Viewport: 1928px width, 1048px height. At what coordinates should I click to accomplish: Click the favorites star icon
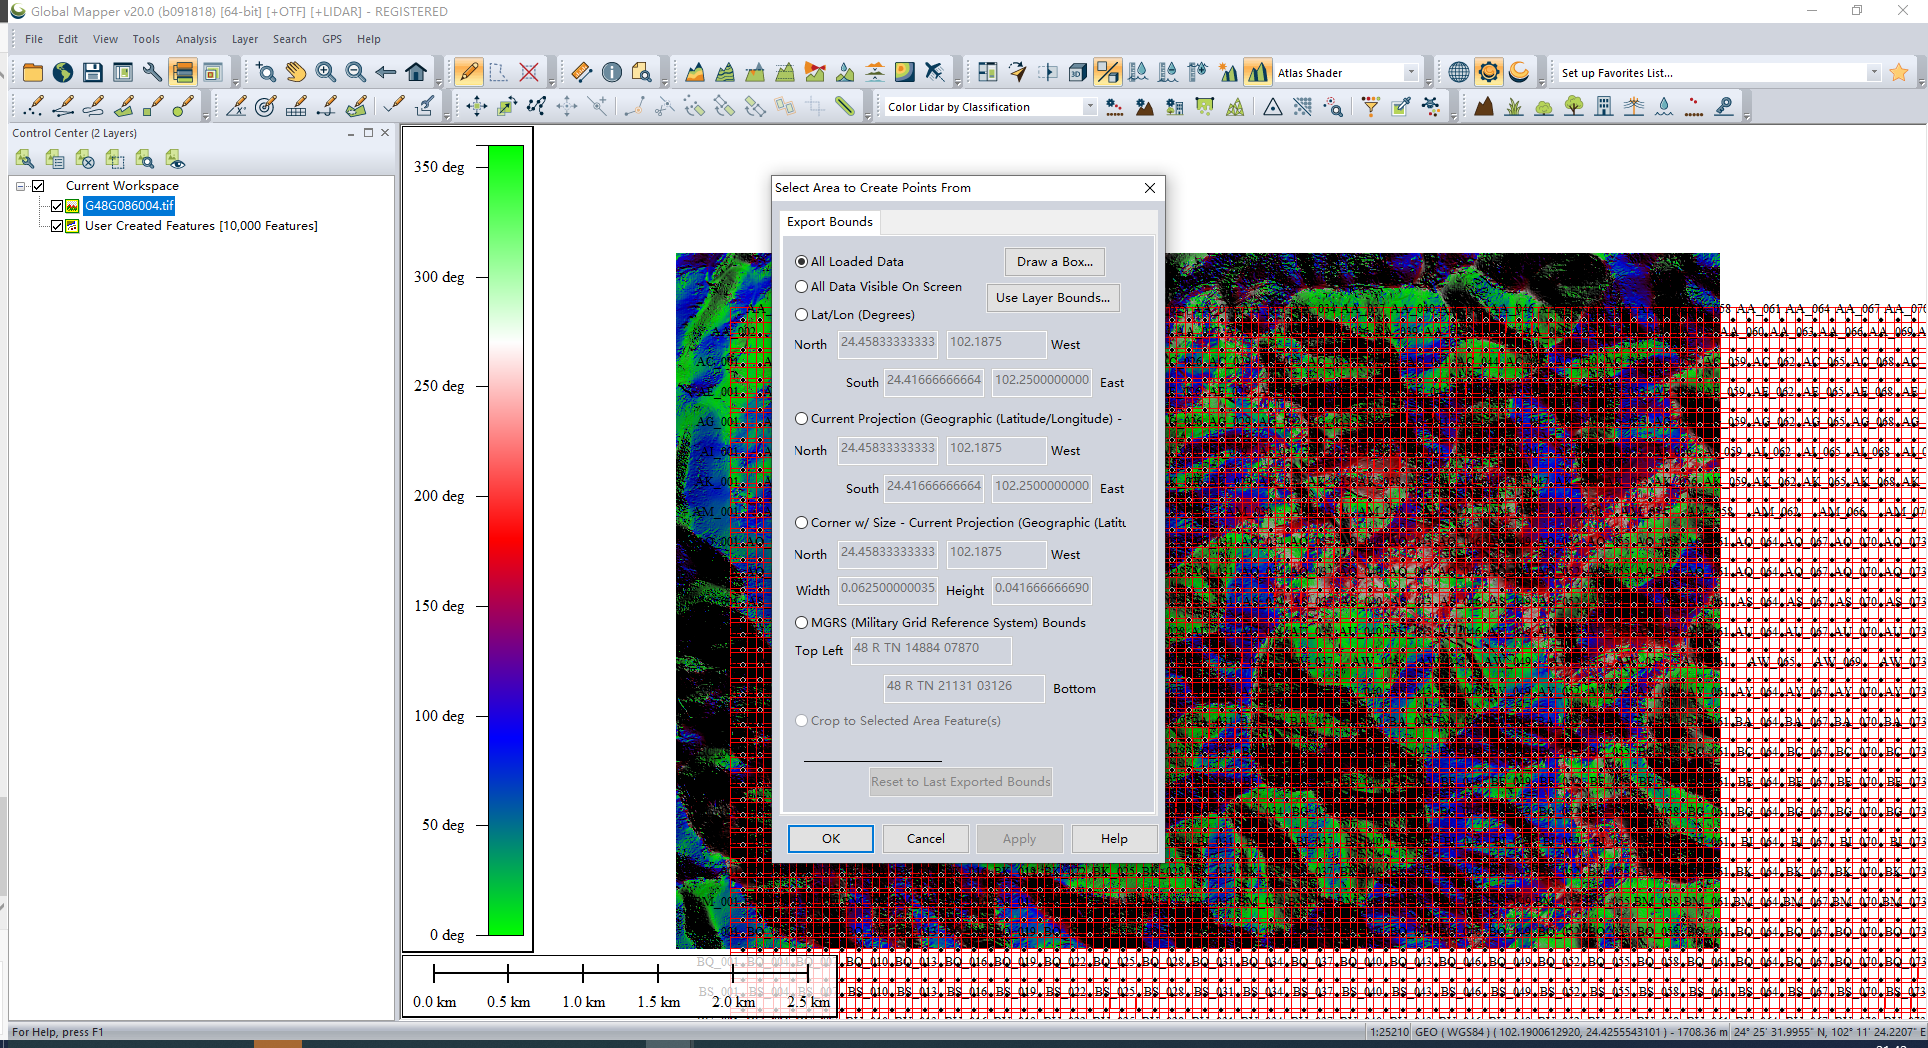click(1899, 72)
